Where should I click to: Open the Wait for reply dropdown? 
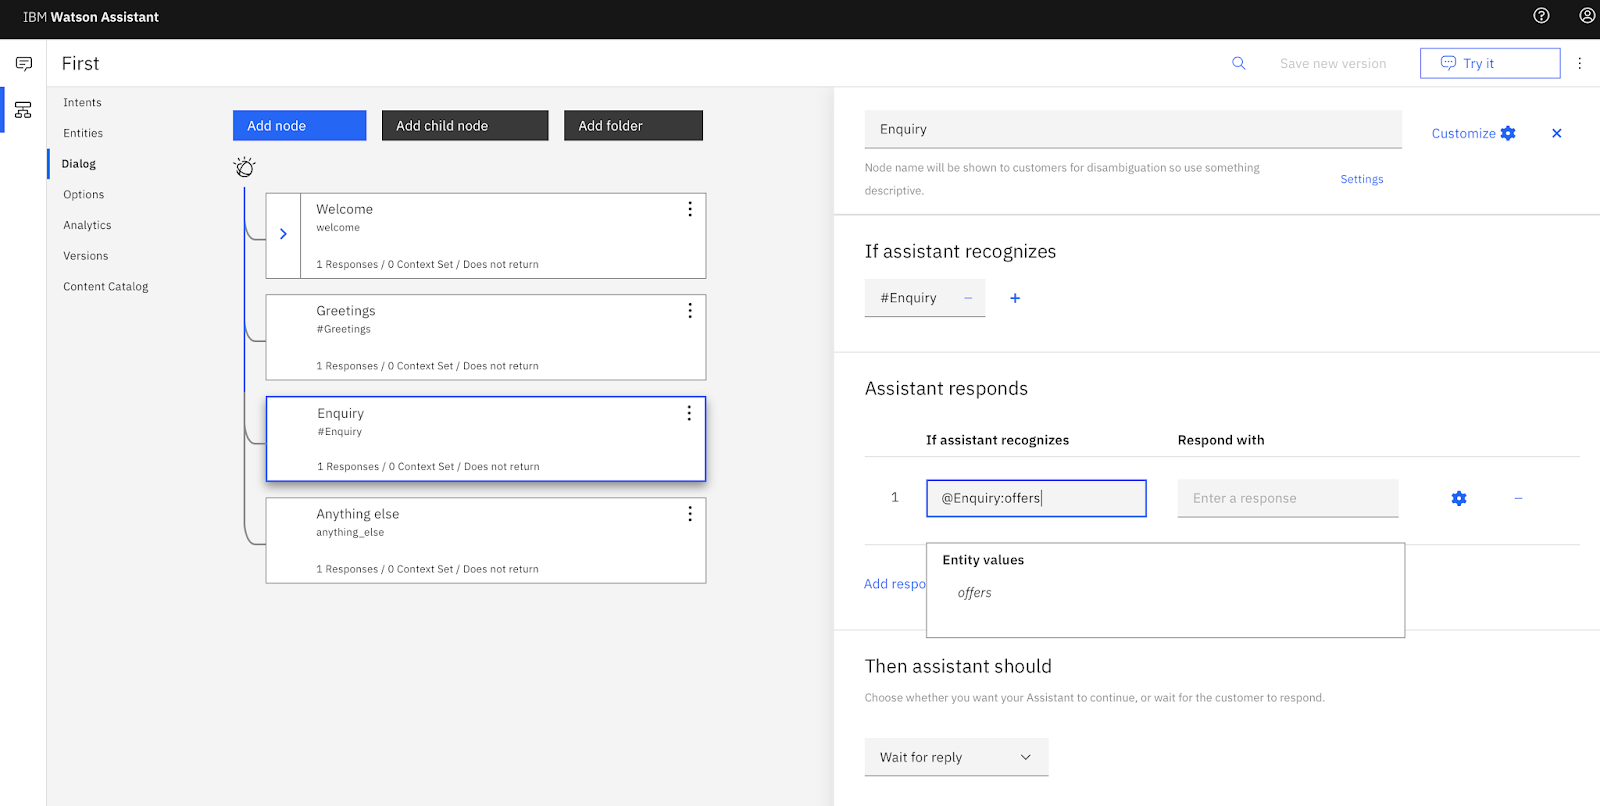[x=956, y=757]
